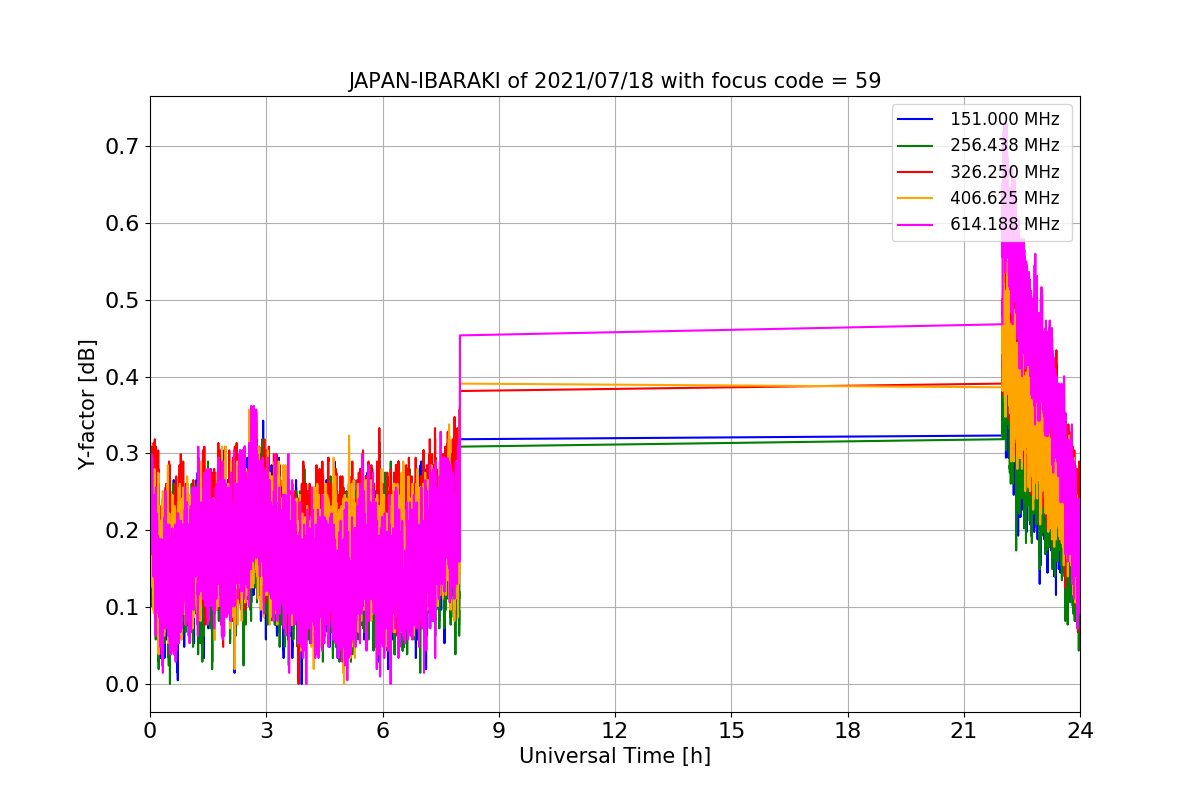Click the y-axis tick label 0.6
The width and height of the screenshot is (1200, 800).
(121, 223)
